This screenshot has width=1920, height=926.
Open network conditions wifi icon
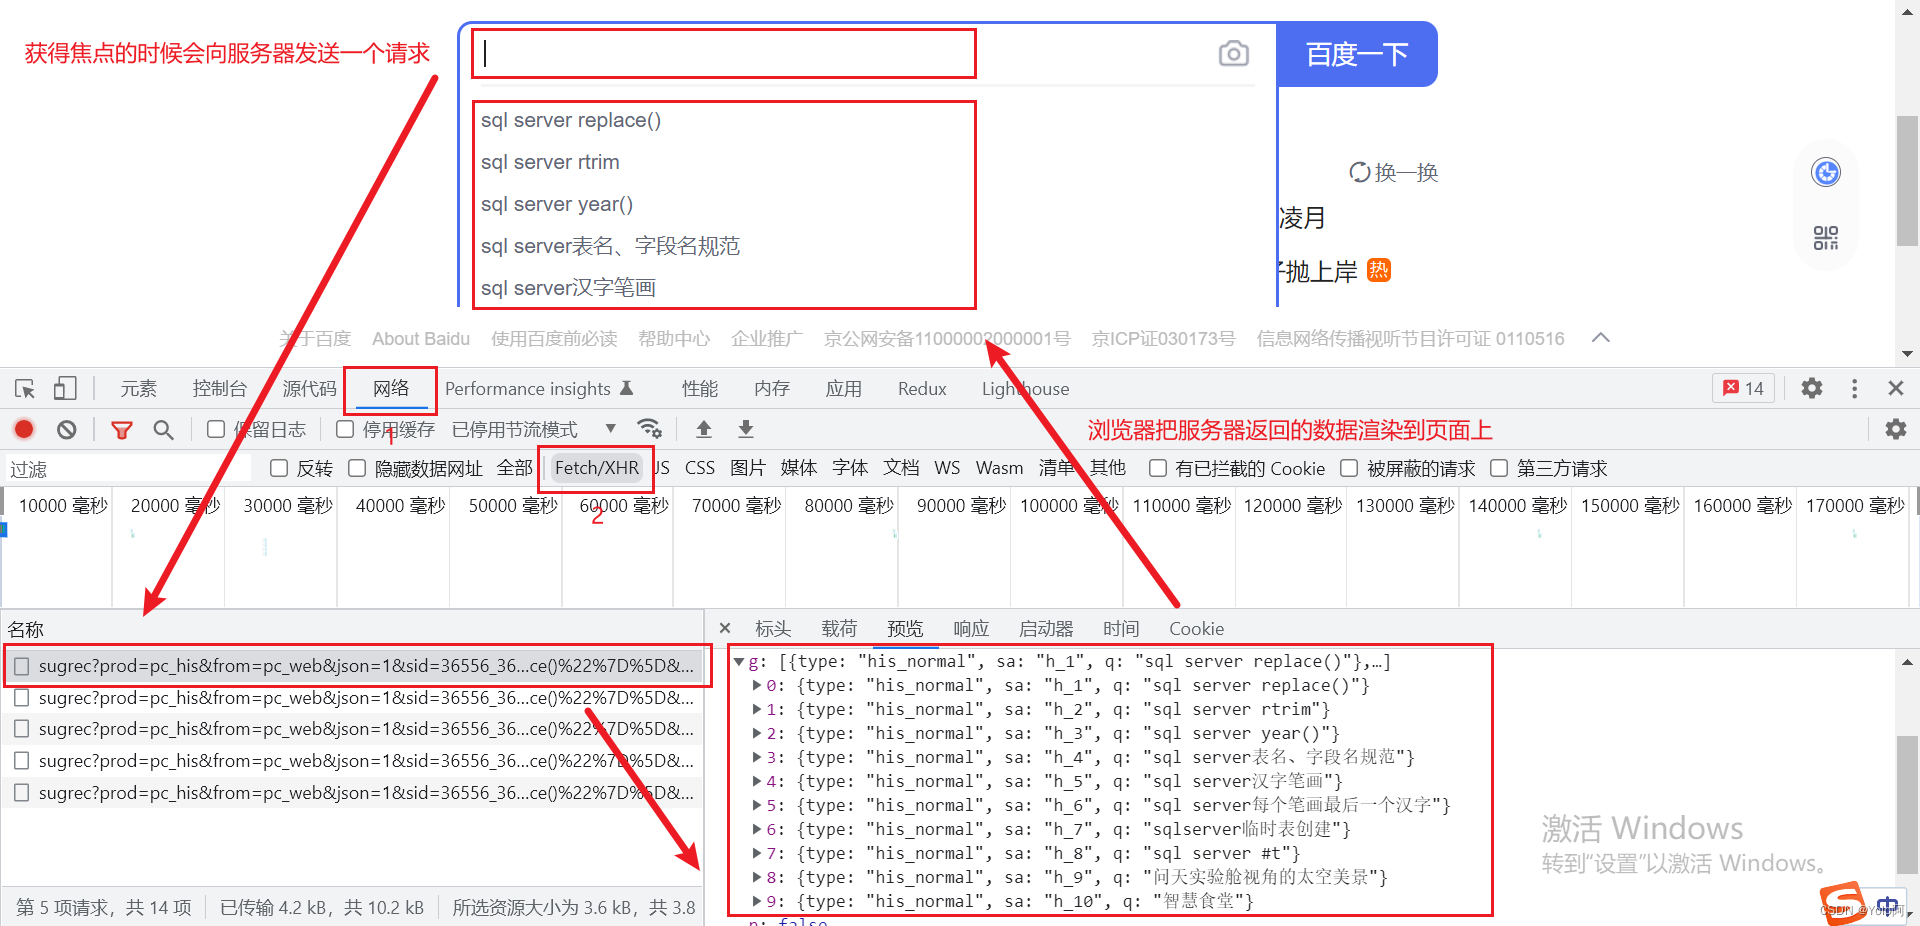[650, 429]
